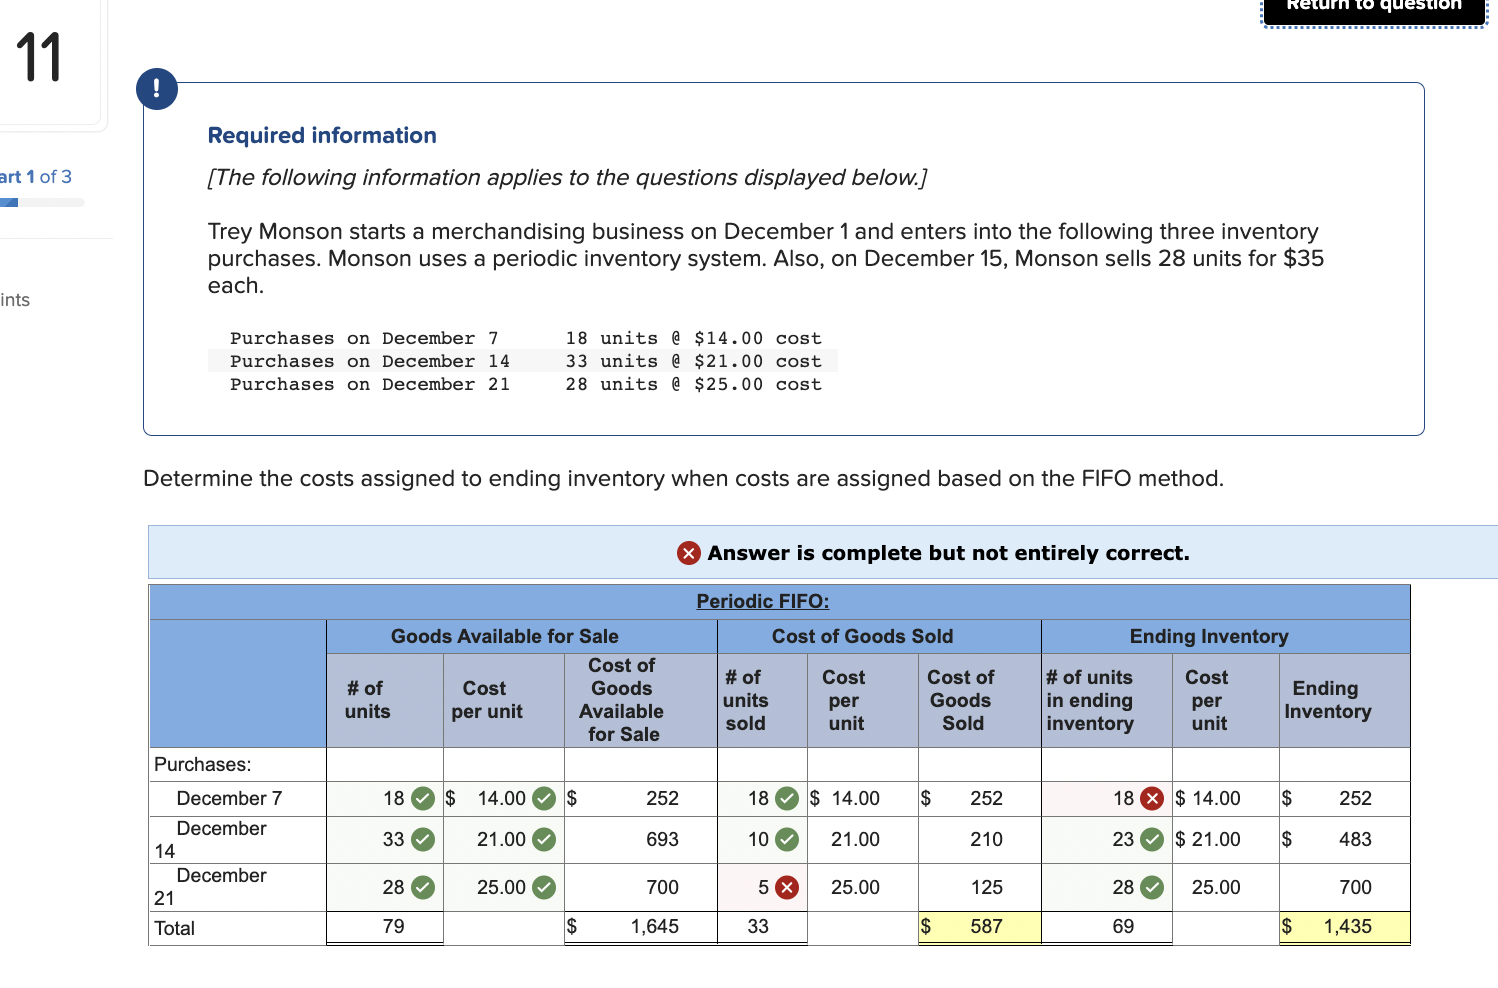The width and height of the screenshot is (1498, 988).
Task: Click the red X beside the answer status message
Action: [x=689, y=553]
